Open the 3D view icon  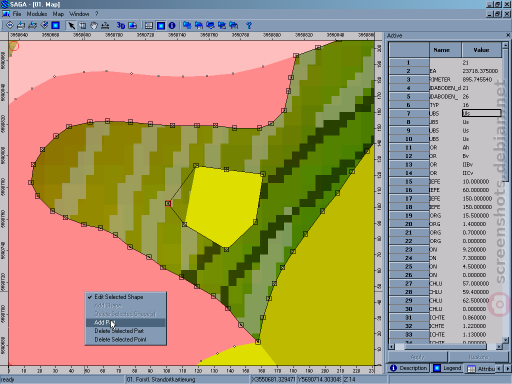click(x=121, y=25)
